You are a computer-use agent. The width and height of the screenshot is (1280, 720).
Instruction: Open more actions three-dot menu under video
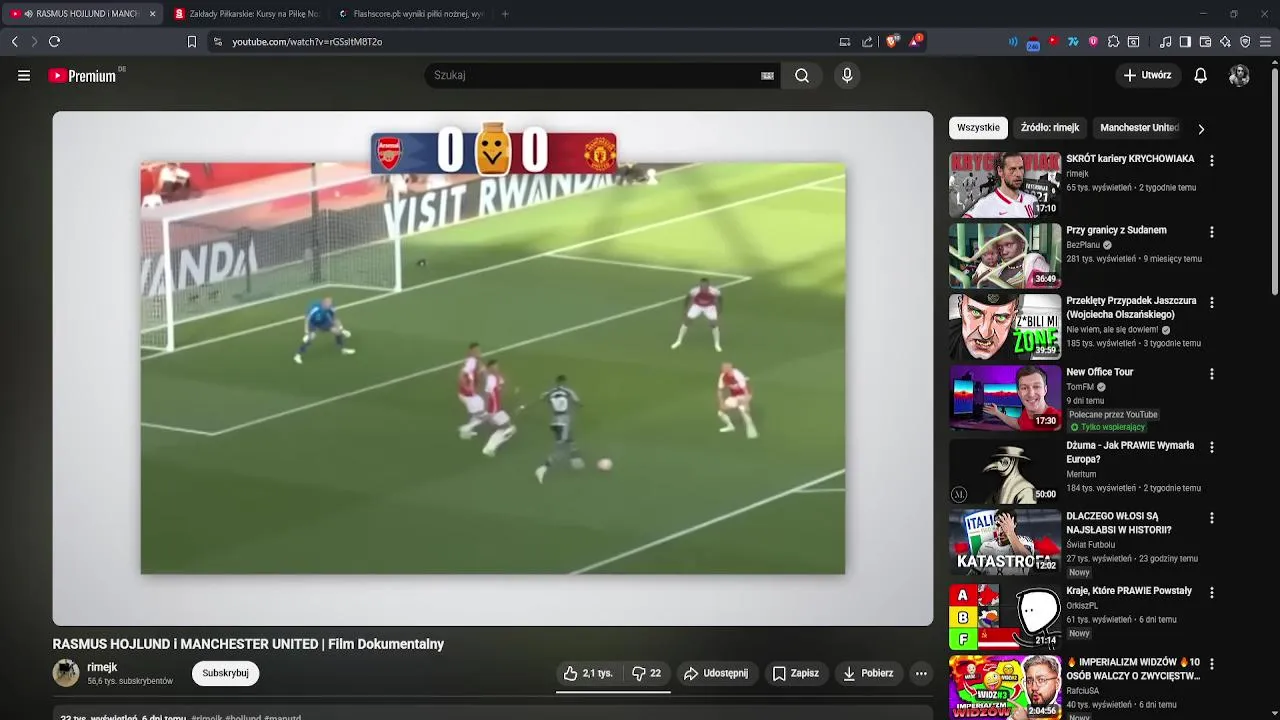921,673
